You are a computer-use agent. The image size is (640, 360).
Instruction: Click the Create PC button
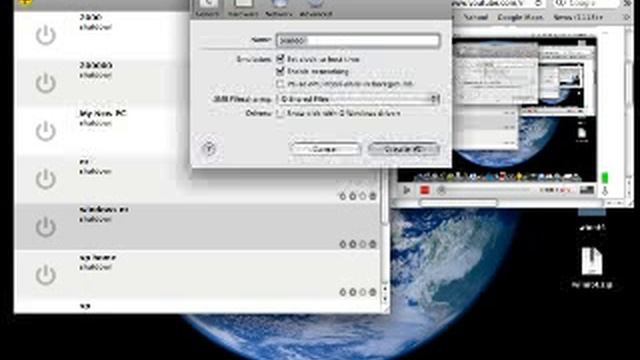pyautogui.click(x=403, y=149)
